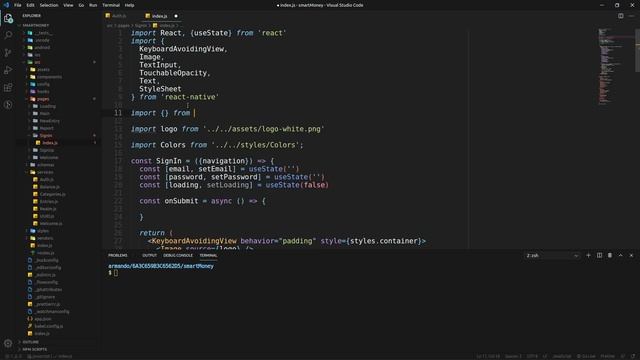Click unsaved dot on index.js tab
The width and height of the screenshot is (640, 360).
176,16
